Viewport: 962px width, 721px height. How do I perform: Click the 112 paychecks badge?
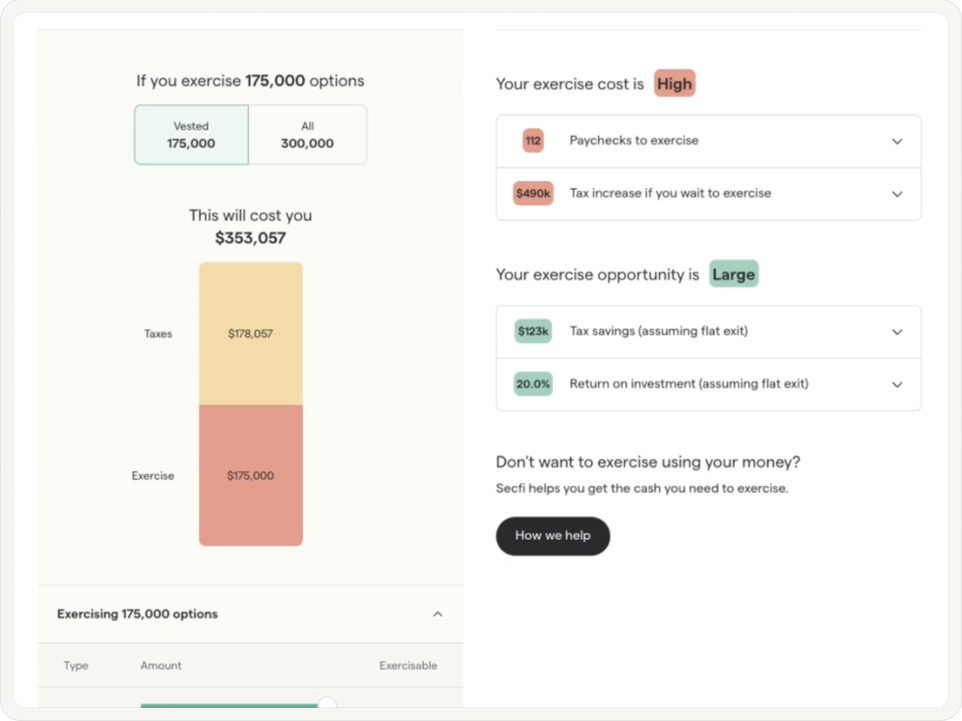click(x=533, y=141)
